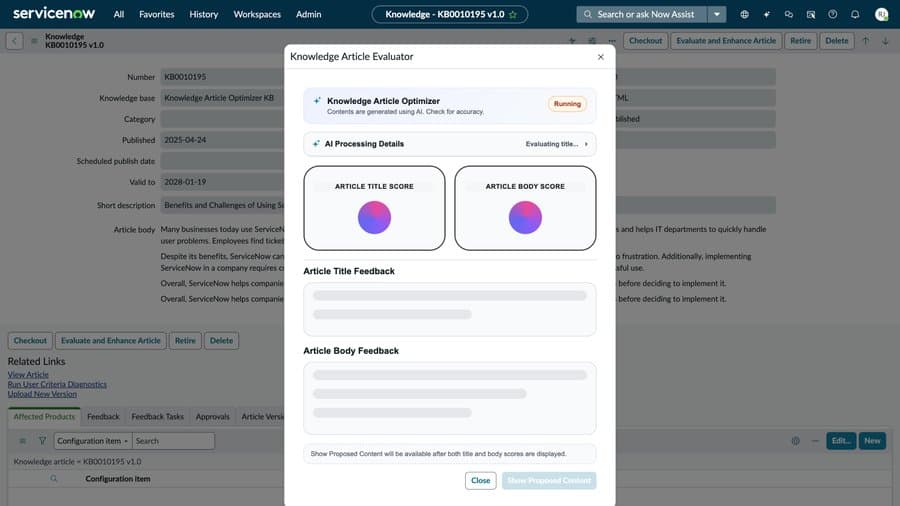
Task: Click the Published date field 2025-04-24
Action: [x=222, y=140]
